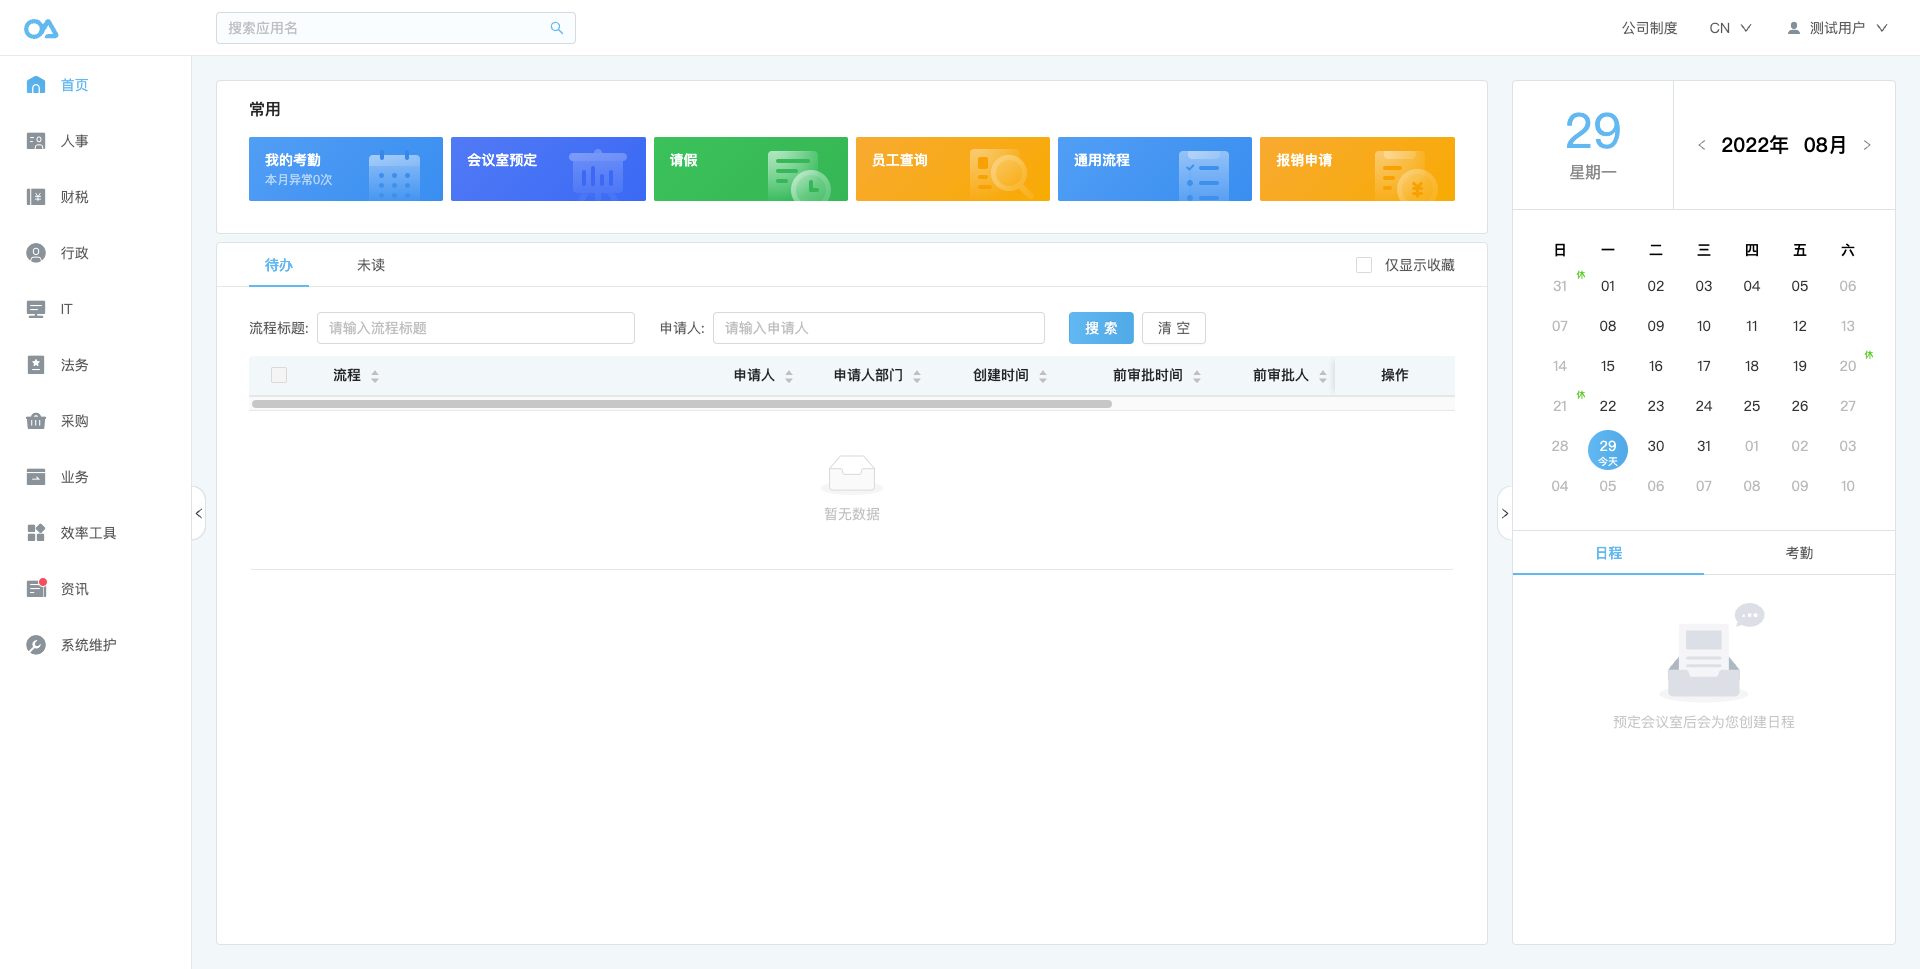This screenshot has height=969, width=1920.
Task: Switch to the 考勤 tab
Action: pos(1799,553)
